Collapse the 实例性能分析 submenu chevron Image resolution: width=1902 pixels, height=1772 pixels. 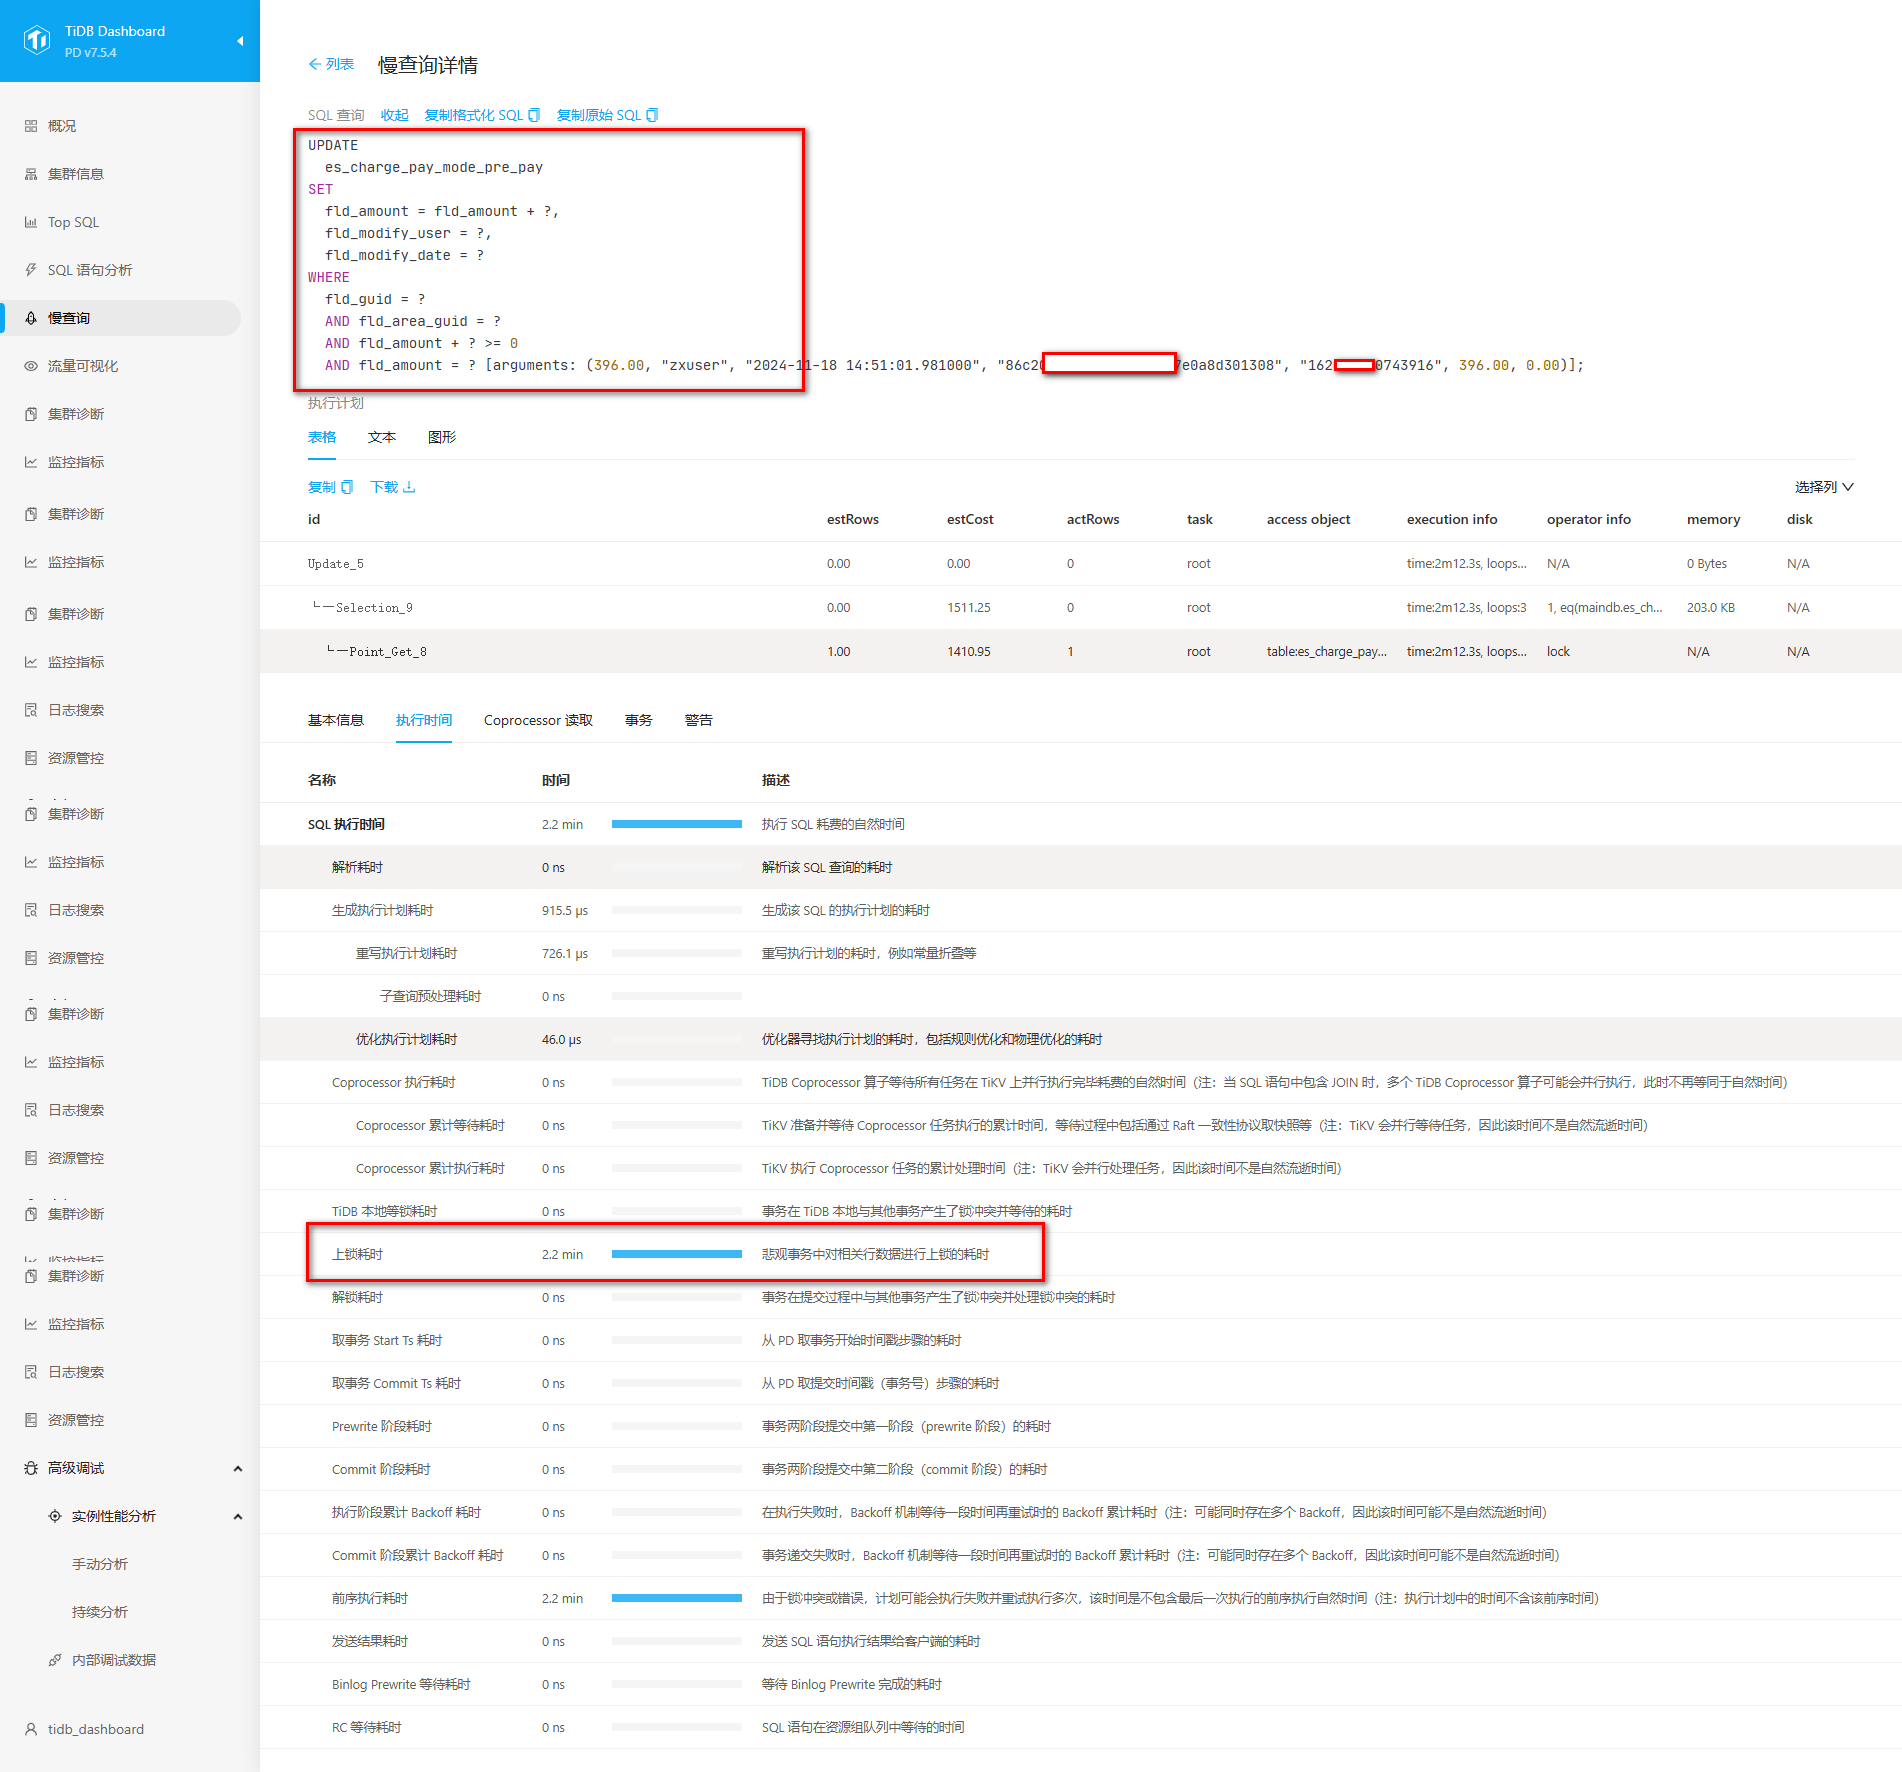coord(238,1516)
